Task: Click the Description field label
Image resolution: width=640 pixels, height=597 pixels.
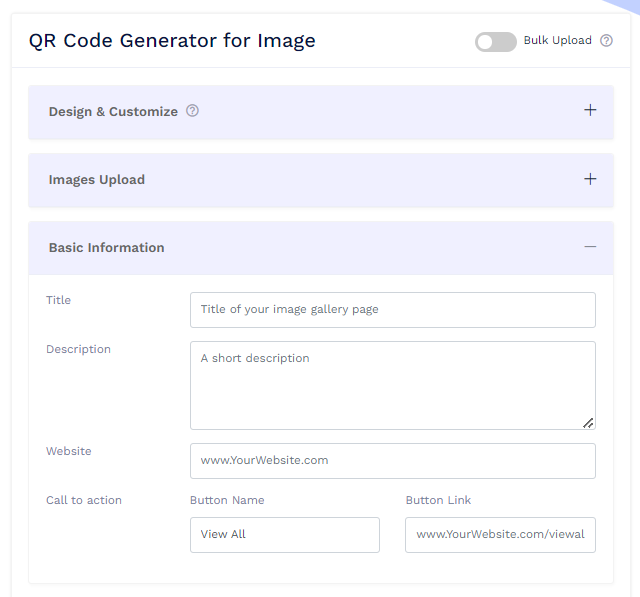Action: click(78, 349)
